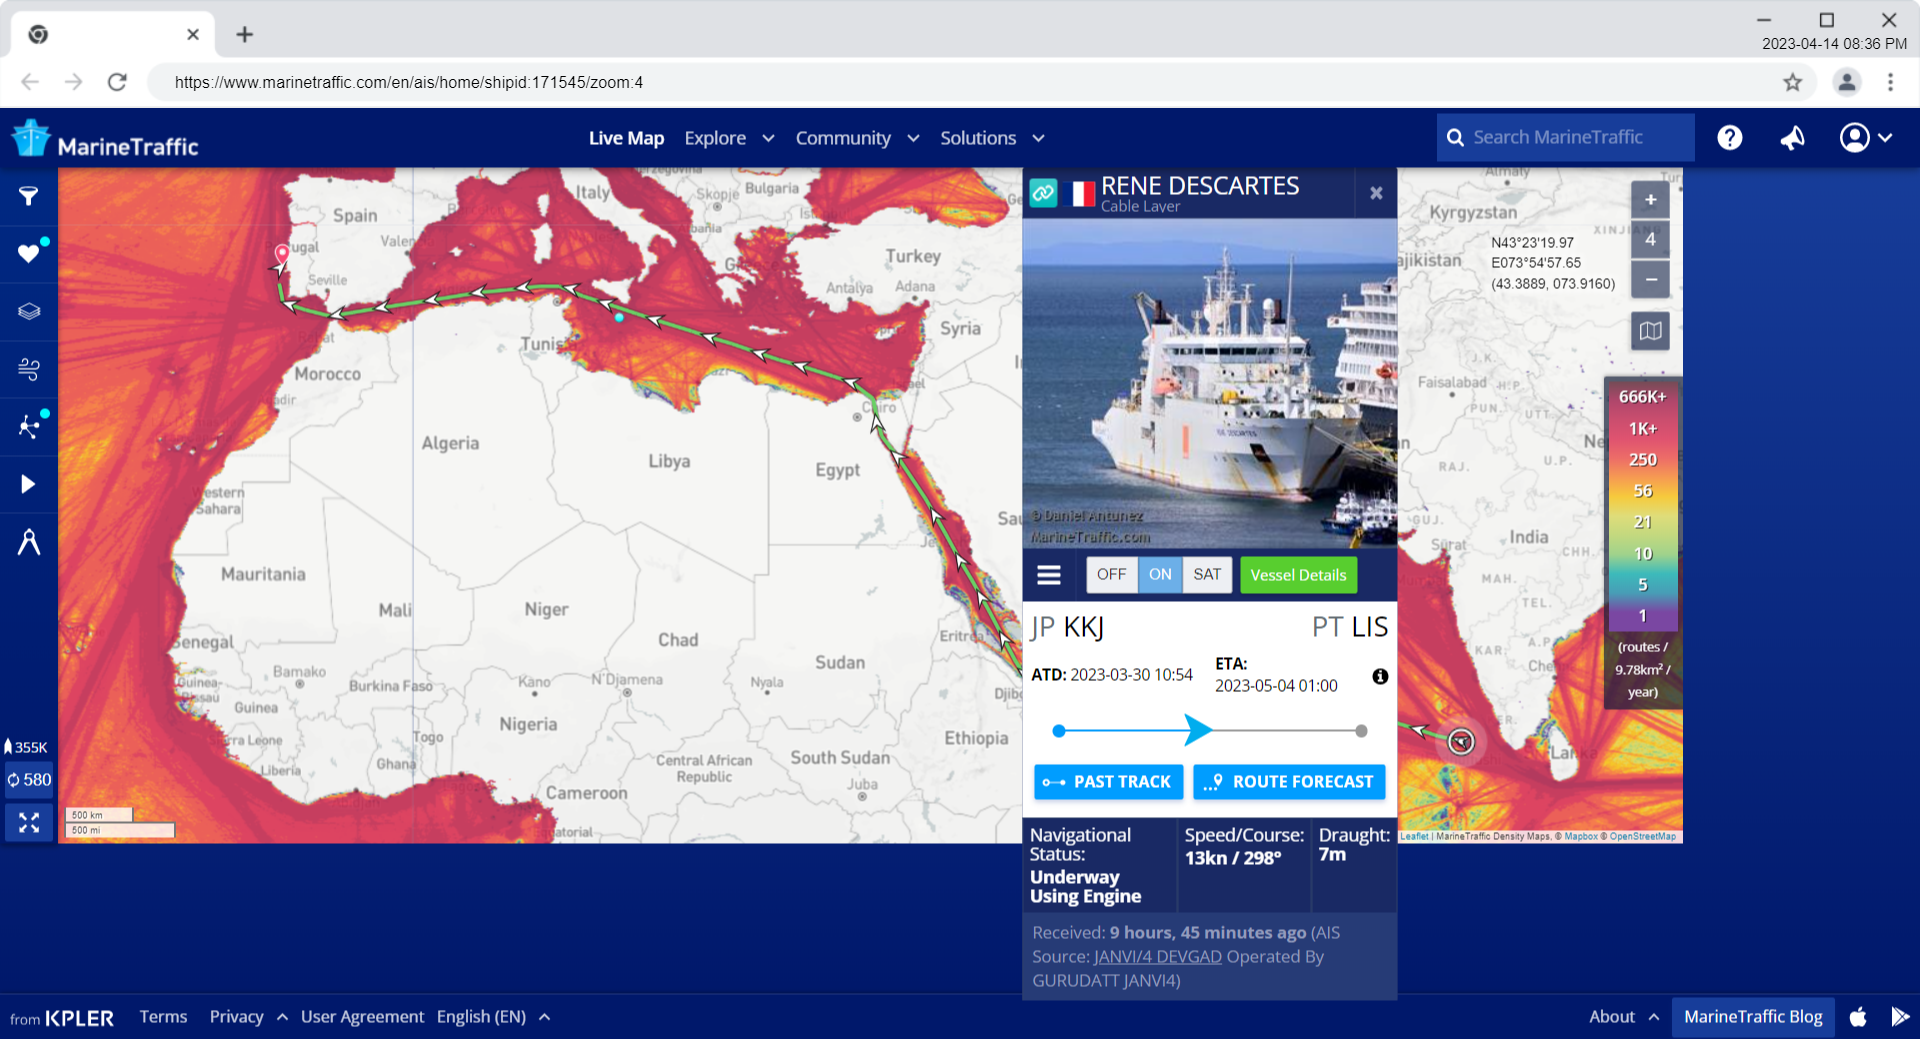1920x1039 pixels.
Task: Select the distance measure compass tool
Action: coord(29,542)
